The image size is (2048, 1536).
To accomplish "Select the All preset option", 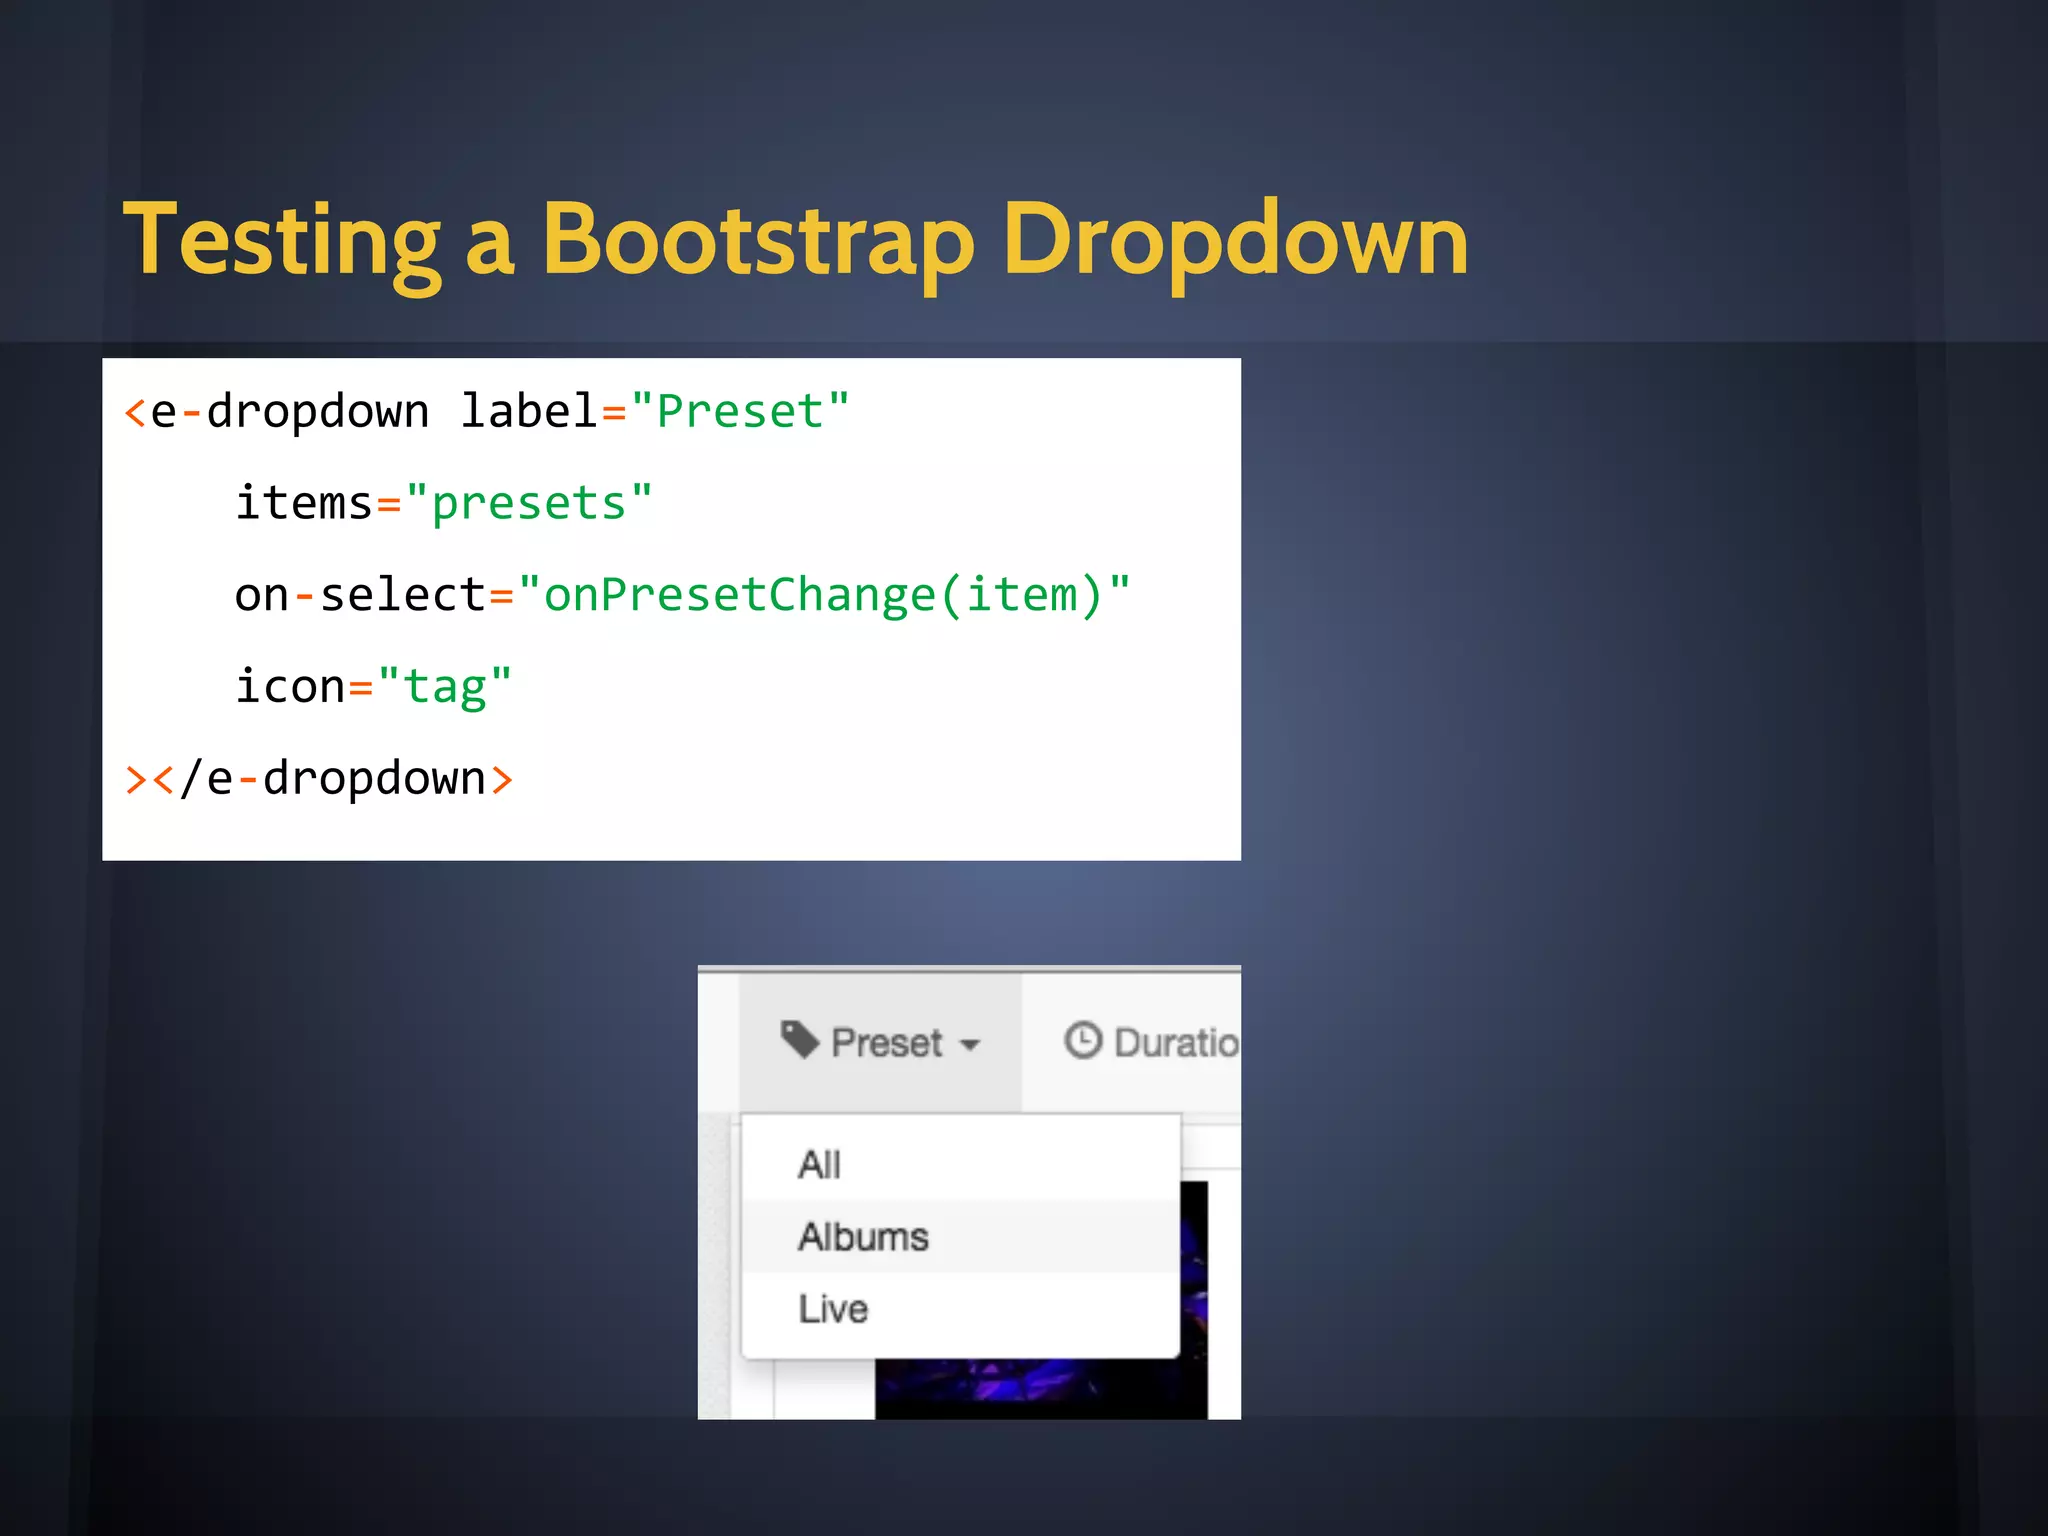I will (x=819, y=1165).
